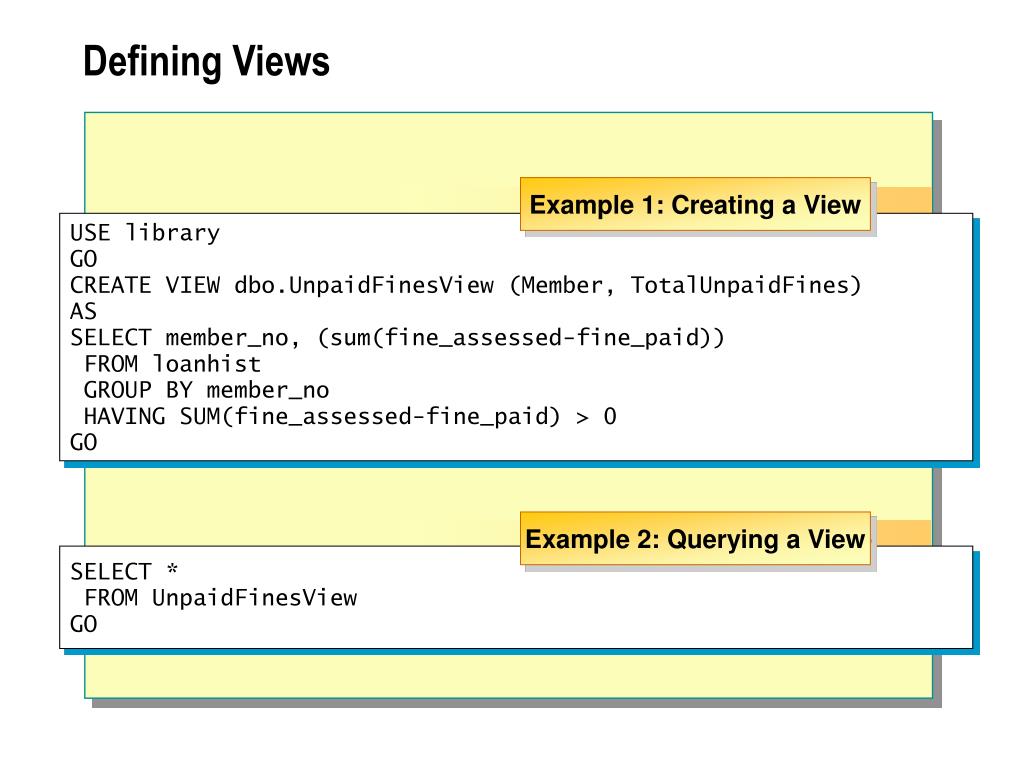Viewport: 1024px width, 768px height.
Task: Click the 'GROUP BY member_no' line
Action: tap(206, 390)
